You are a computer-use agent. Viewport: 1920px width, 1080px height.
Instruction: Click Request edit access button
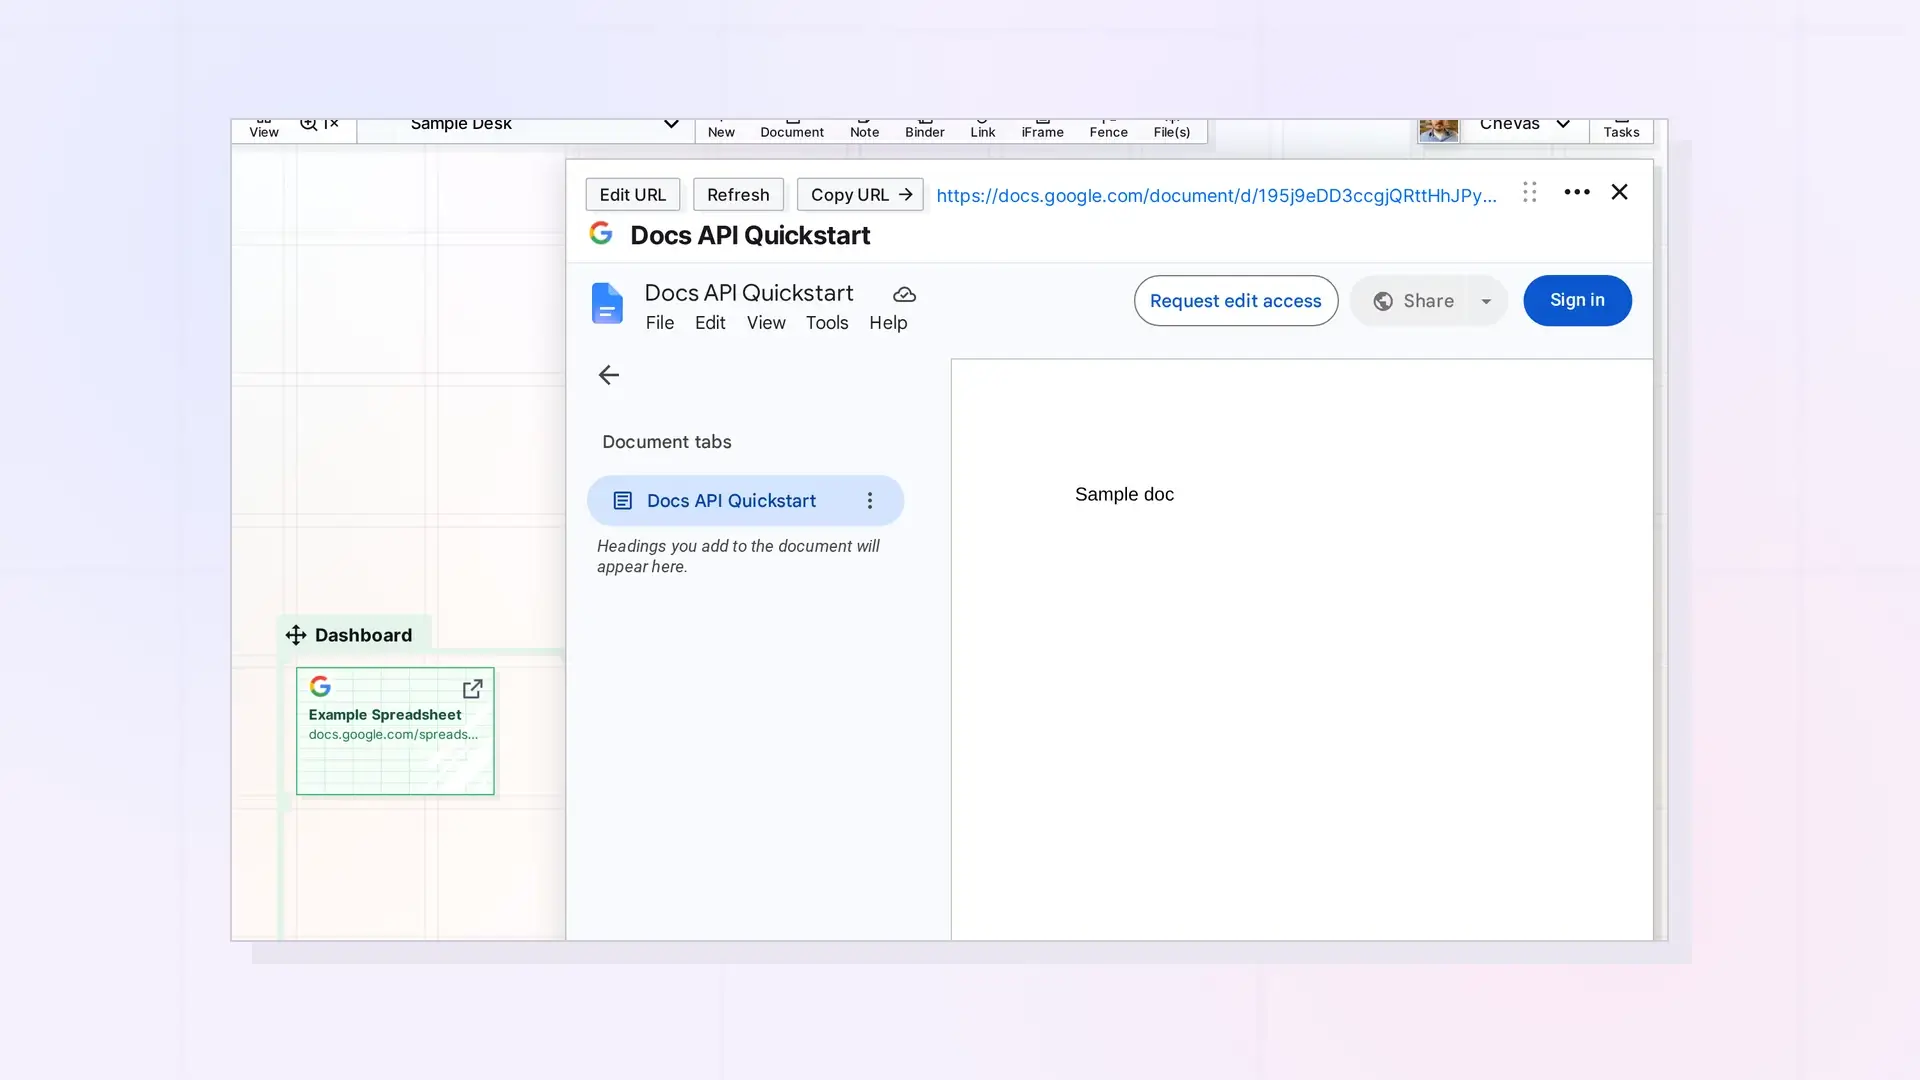tap(1236, 301)
